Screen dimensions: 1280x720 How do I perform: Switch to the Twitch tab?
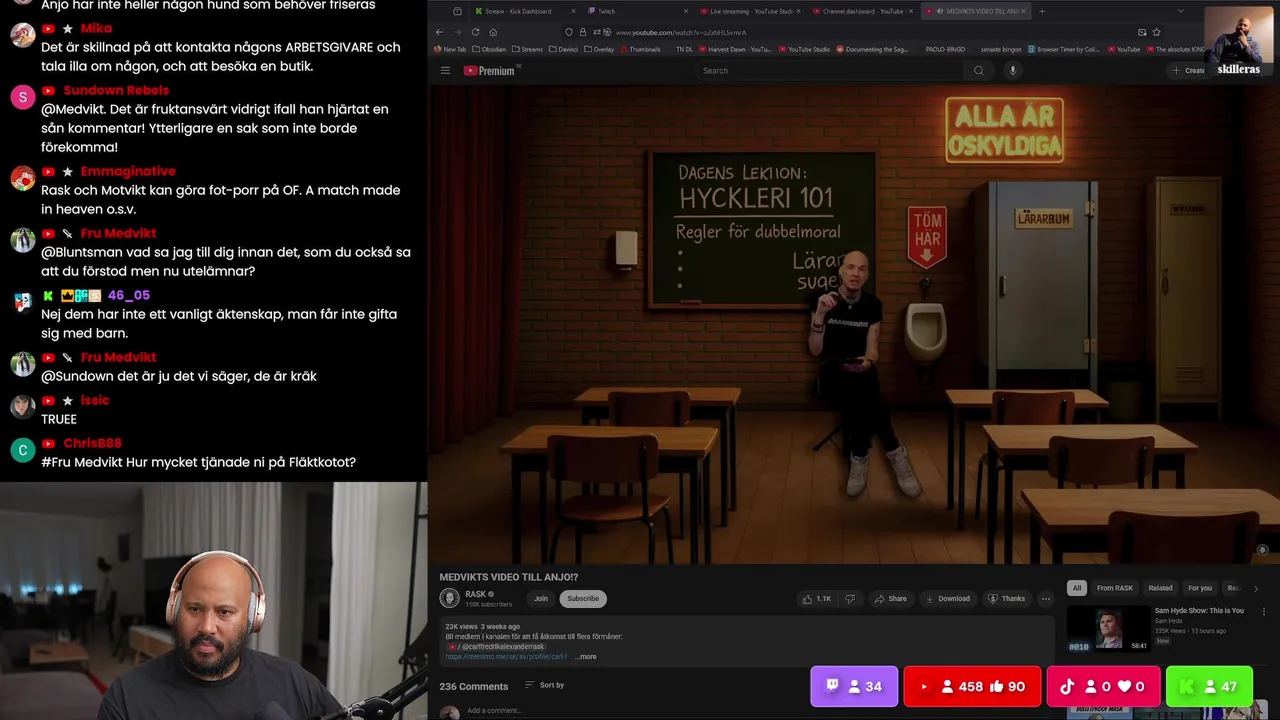pos(636,11)
